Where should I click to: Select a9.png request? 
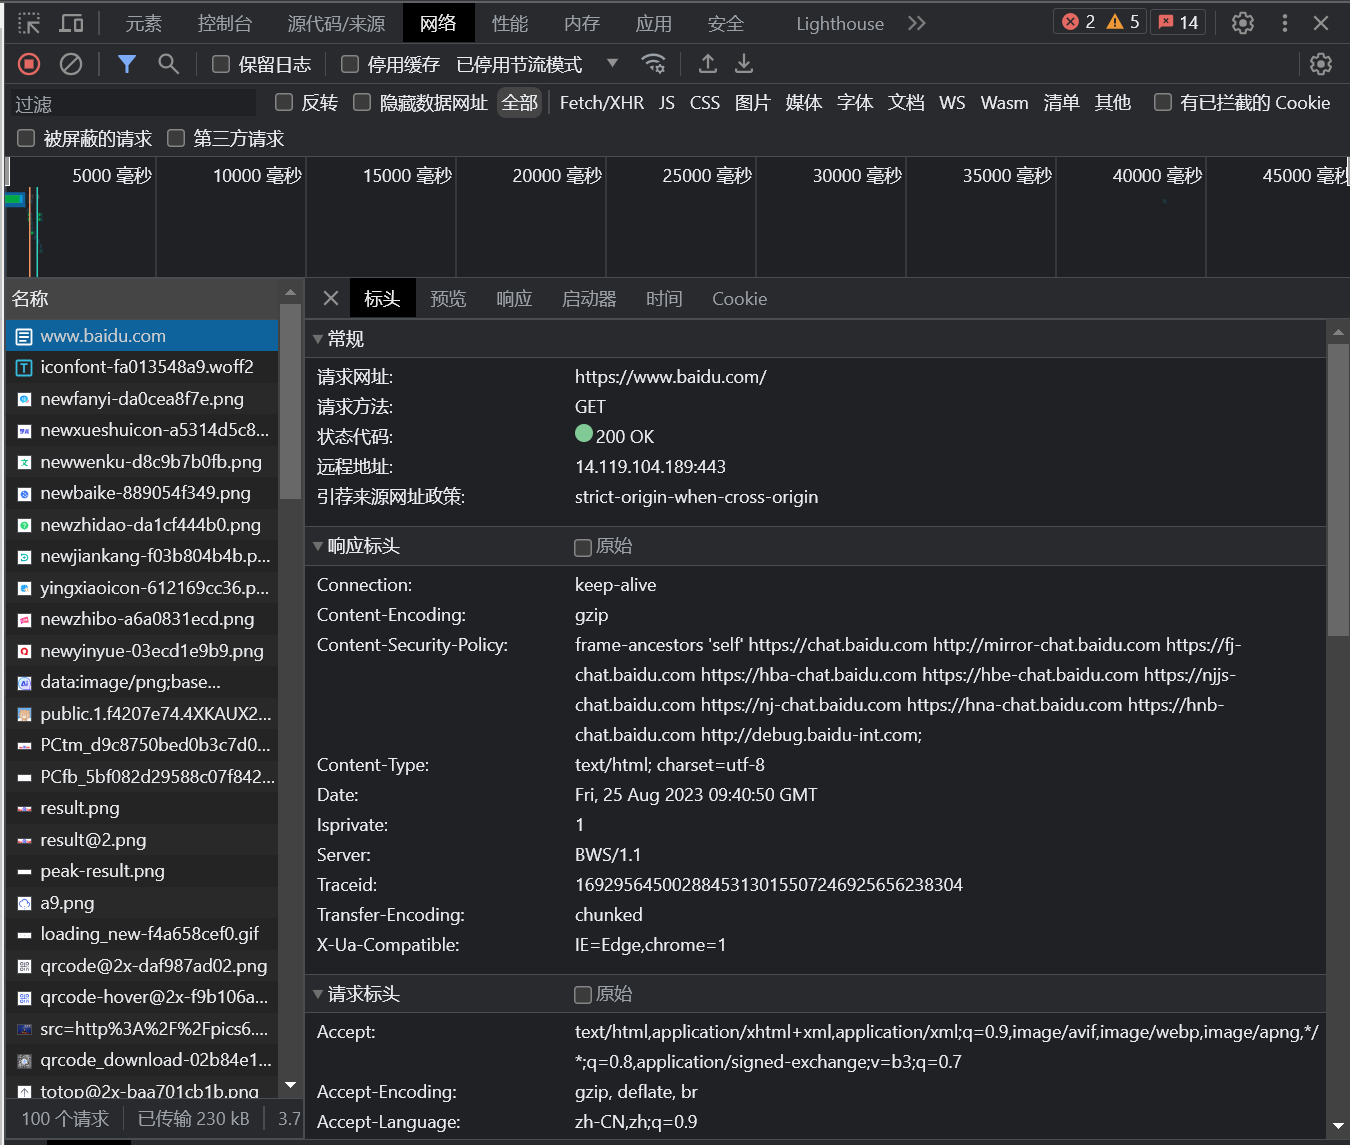click(x=142, y=903)
